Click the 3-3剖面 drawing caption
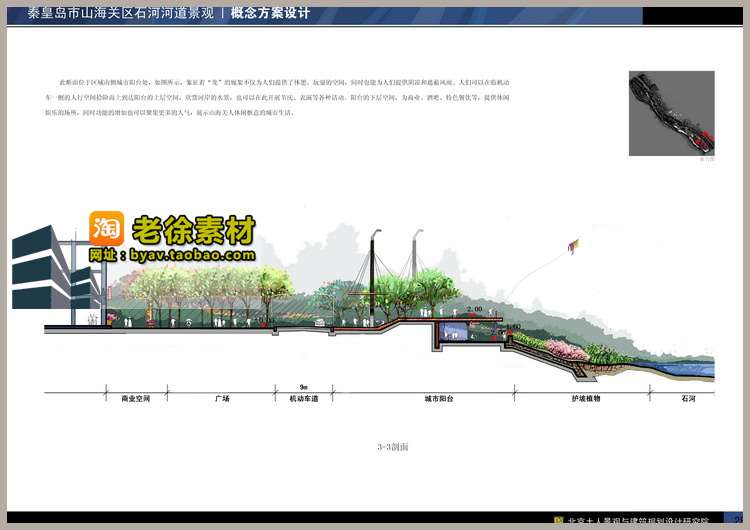This screenshot has height=530, width=750. pyautogui.click(x=392, y=446)
